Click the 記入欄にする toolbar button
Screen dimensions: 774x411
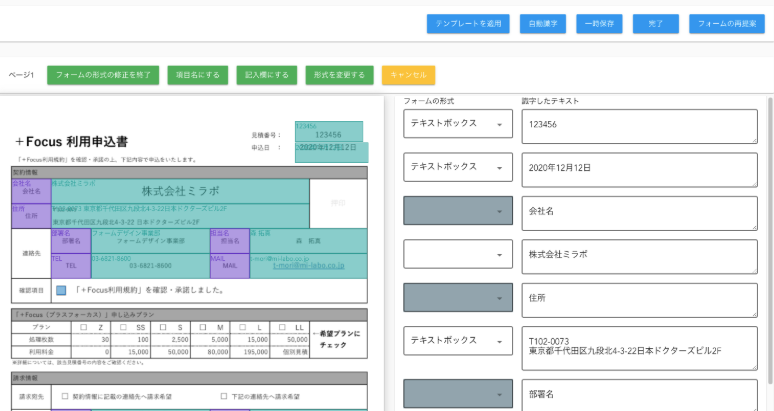click(267, 75)
